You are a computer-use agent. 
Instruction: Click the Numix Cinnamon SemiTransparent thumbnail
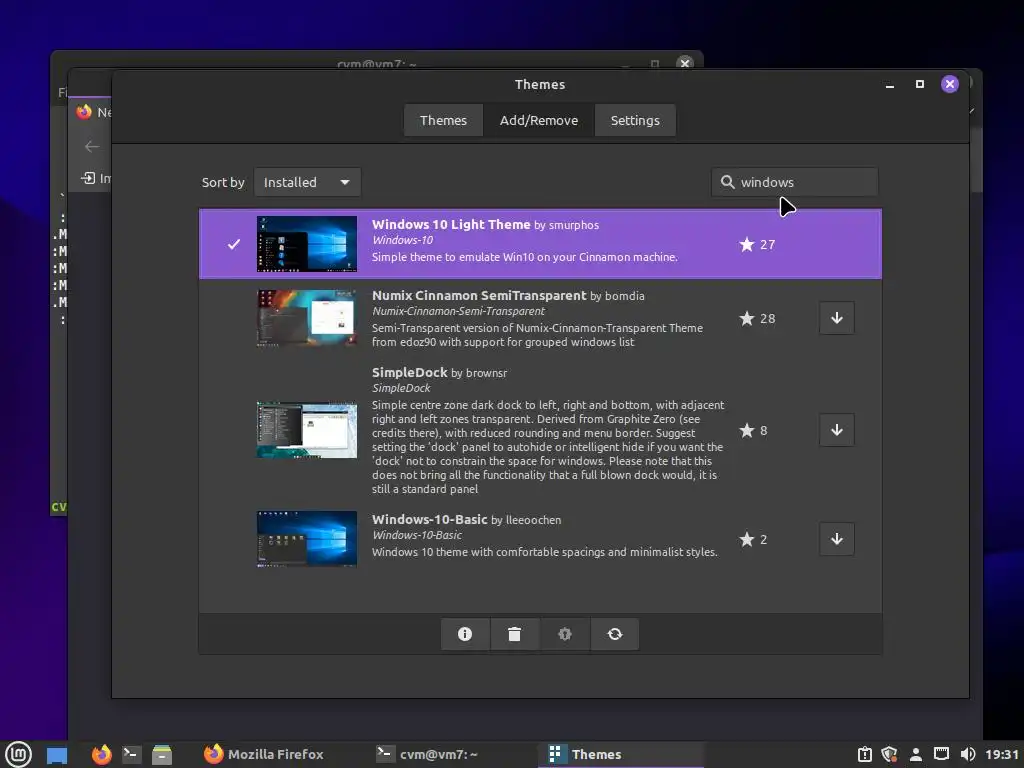(x=307, y=318)
